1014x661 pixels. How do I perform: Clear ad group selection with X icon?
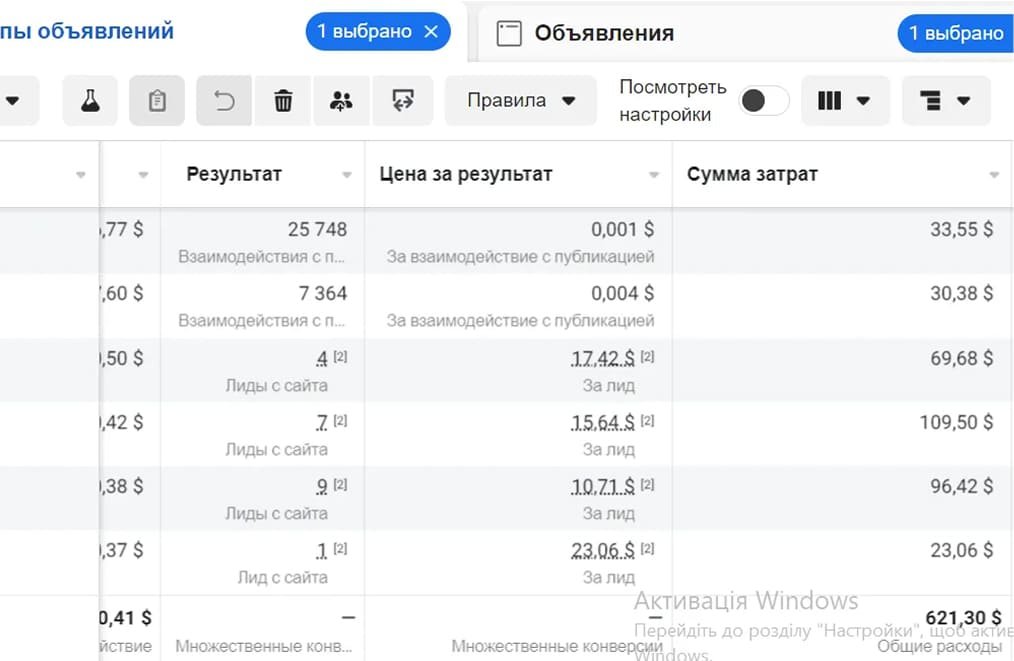pos(431,32)
